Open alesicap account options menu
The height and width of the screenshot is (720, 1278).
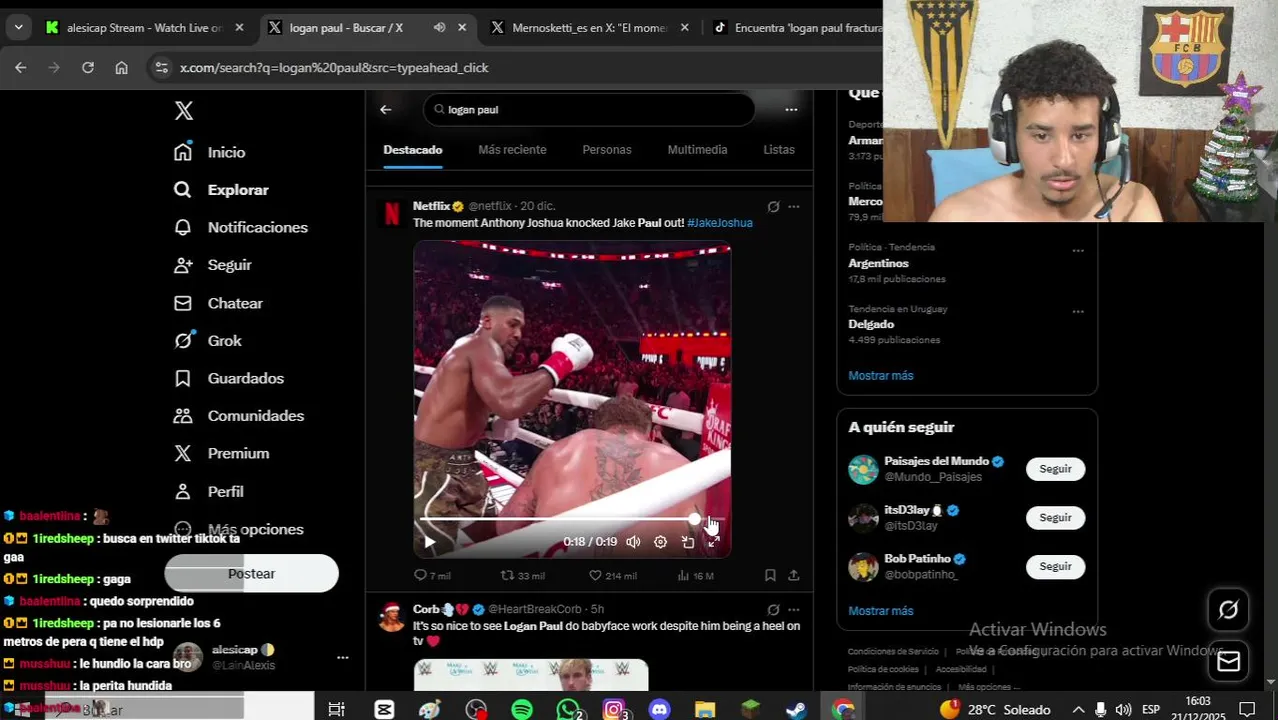(342, 658)
